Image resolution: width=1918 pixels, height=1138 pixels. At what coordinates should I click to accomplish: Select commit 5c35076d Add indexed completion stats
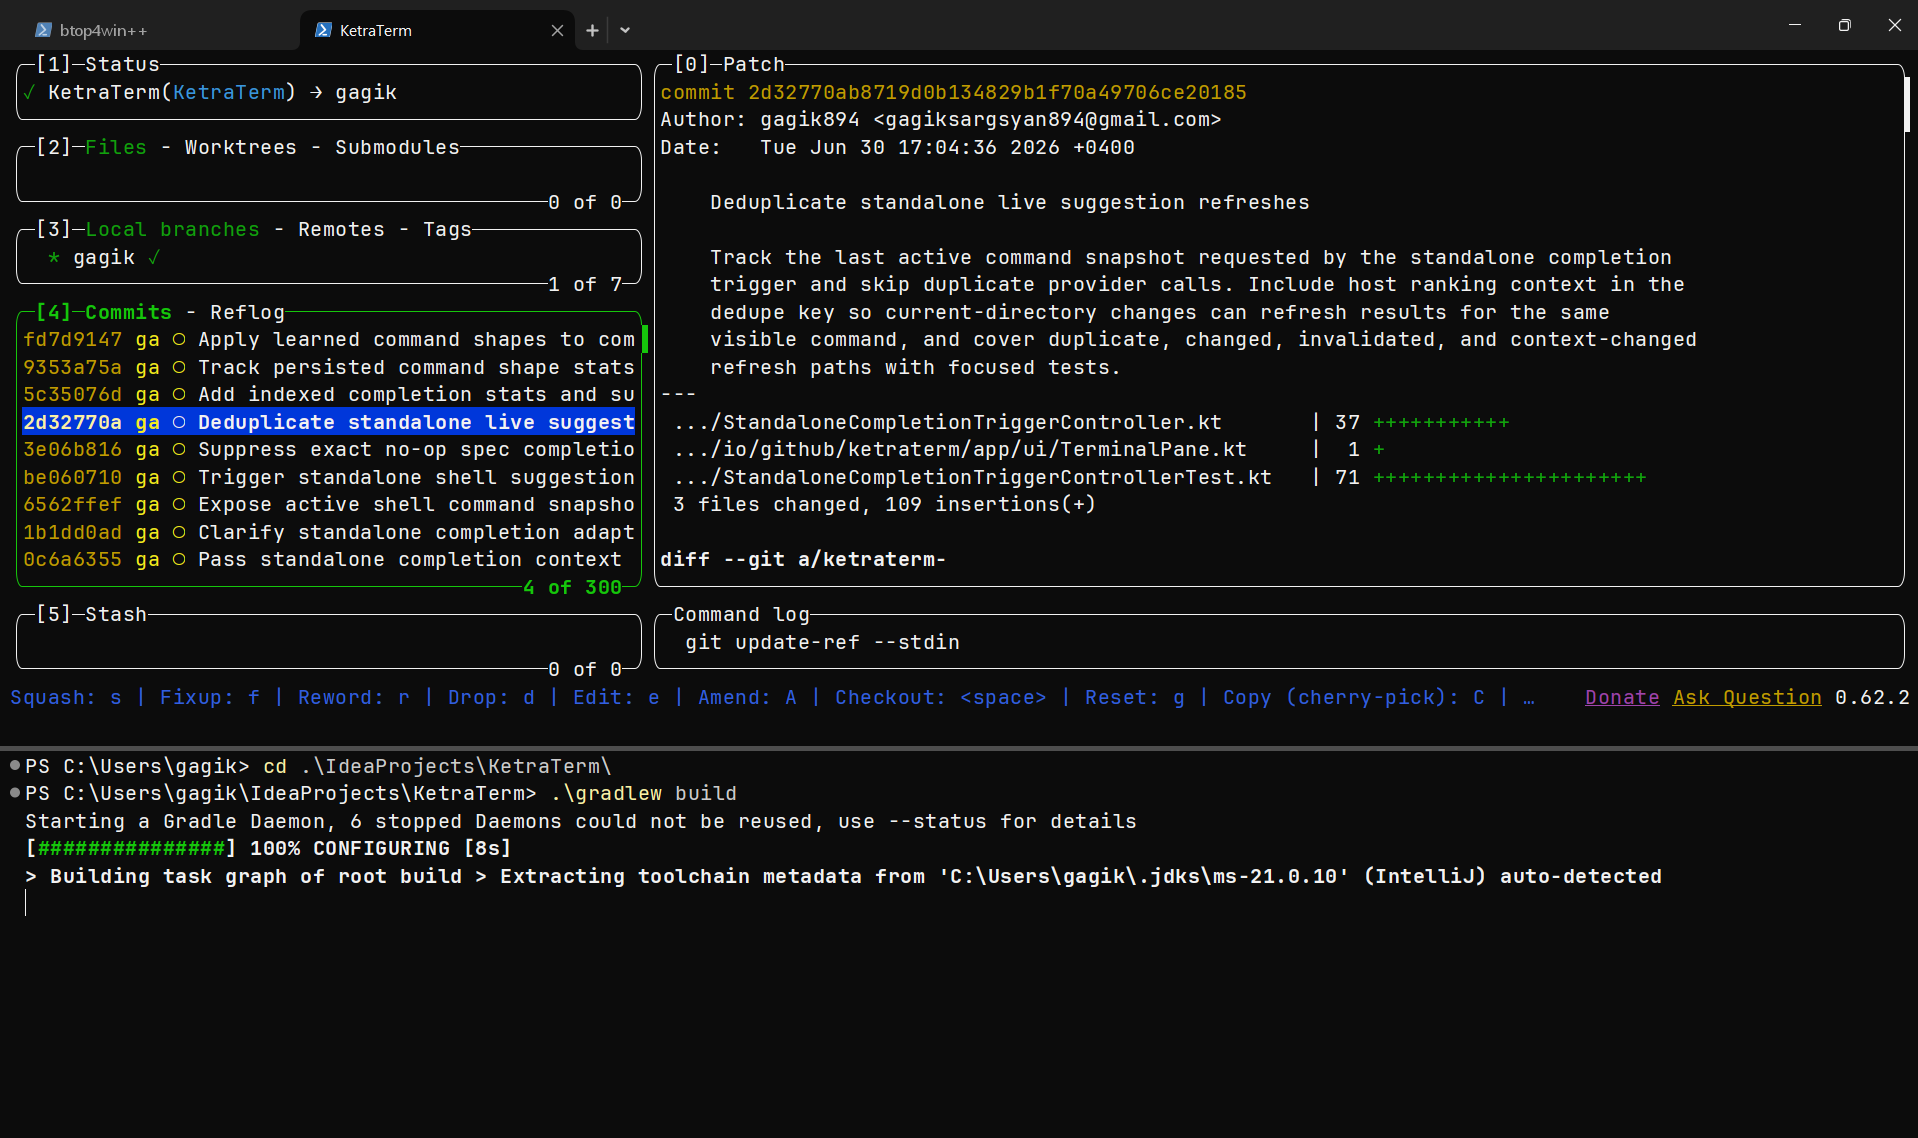329,395
